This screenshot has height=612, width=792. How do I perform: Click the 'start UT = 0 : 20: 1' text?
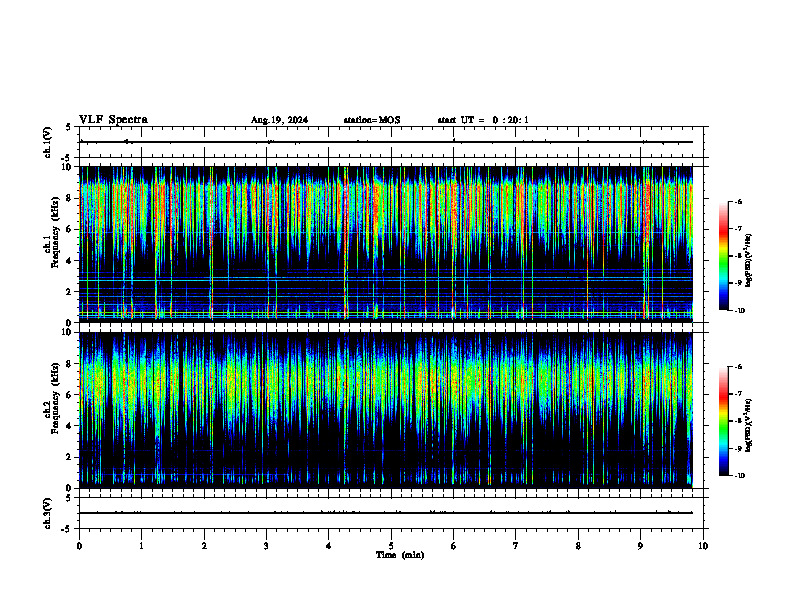tap(483, 120)
